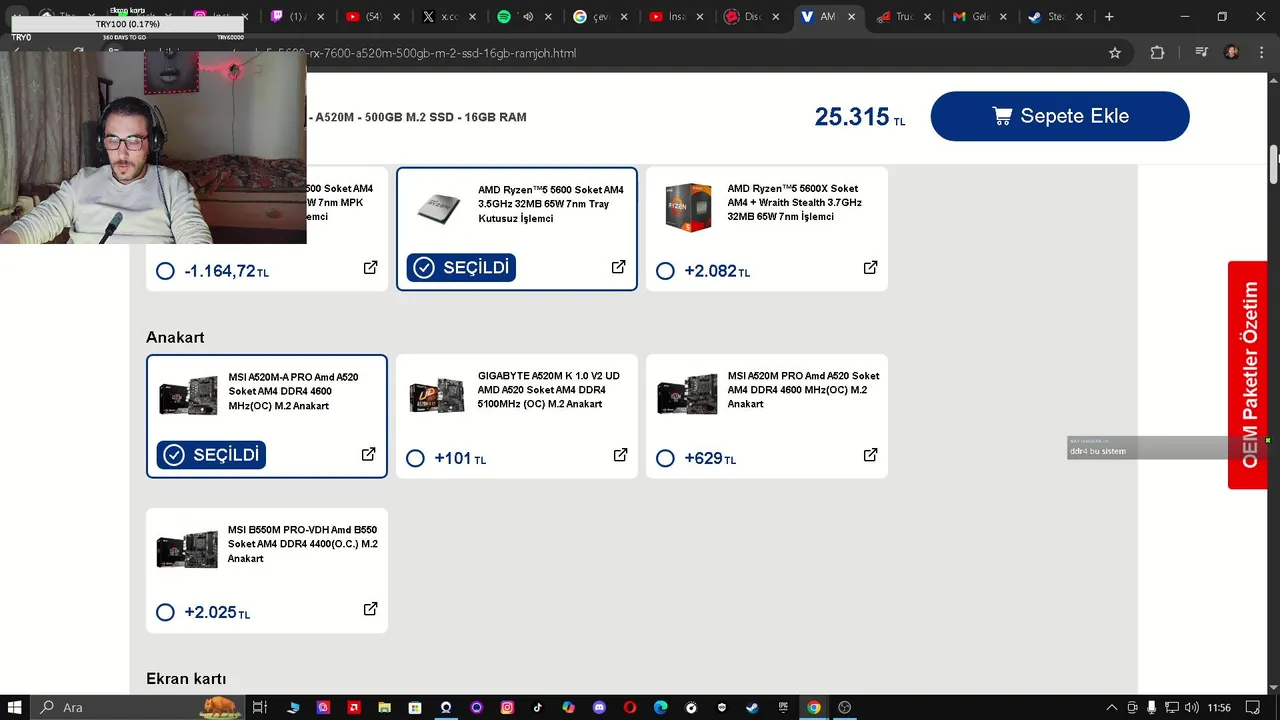Screen dimensions: 1280x720
Task: Open external link for Ryzen 5600 MPK processor
Action: (x=370, y=268)
